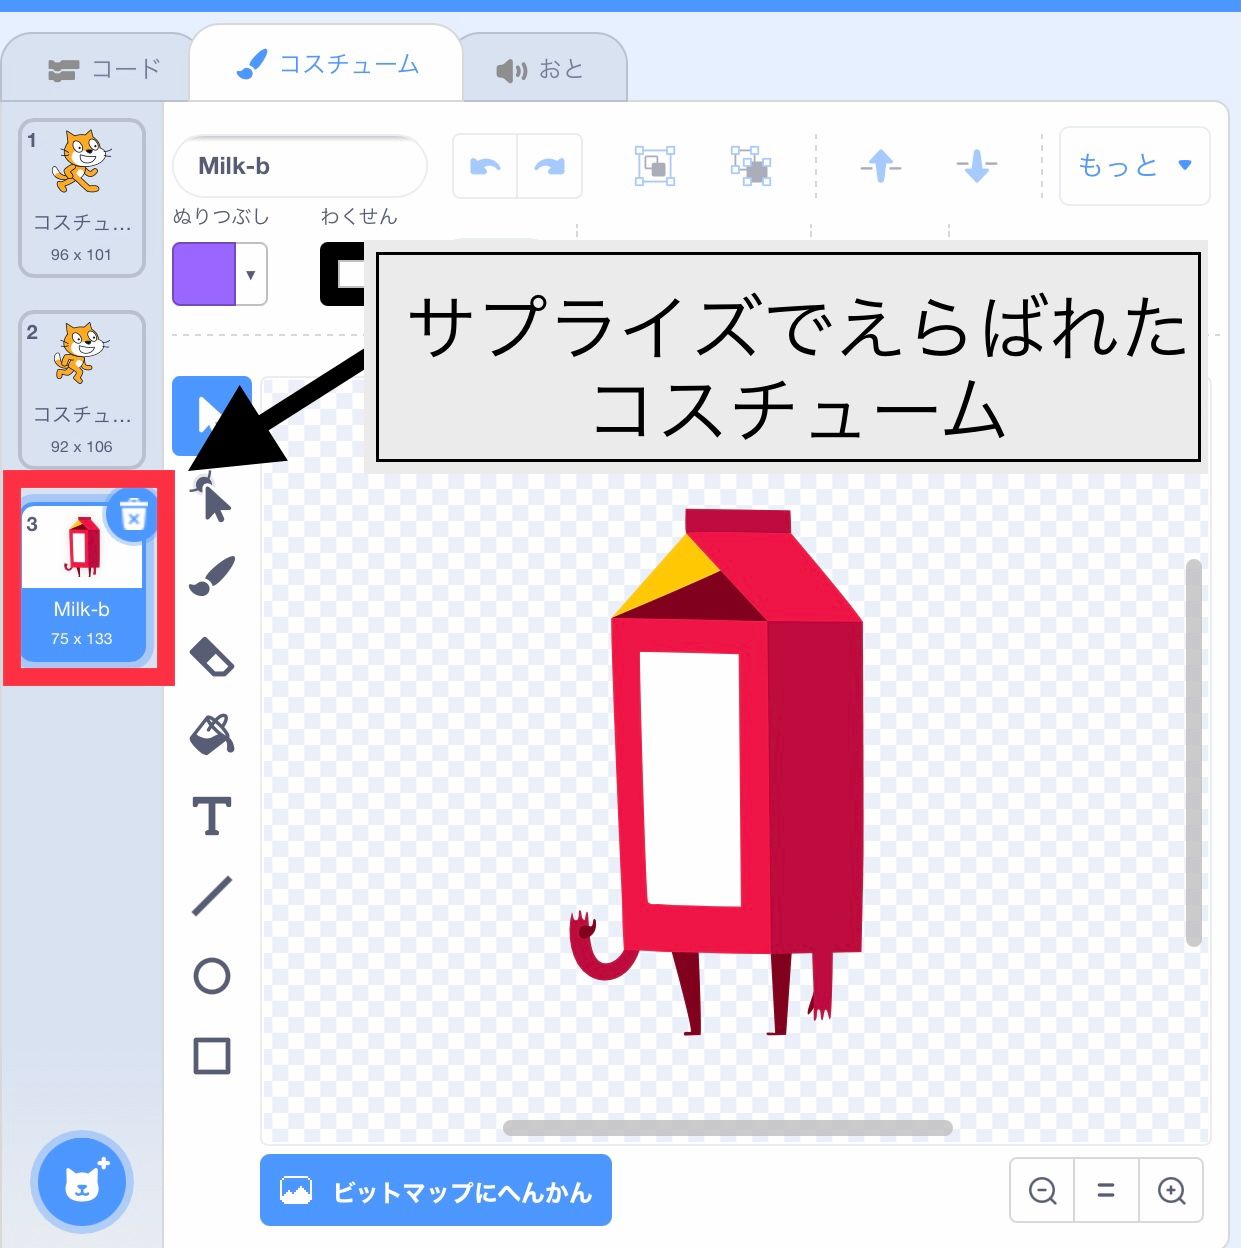
Task: Redo the costume edit
Action: point(549,166)
